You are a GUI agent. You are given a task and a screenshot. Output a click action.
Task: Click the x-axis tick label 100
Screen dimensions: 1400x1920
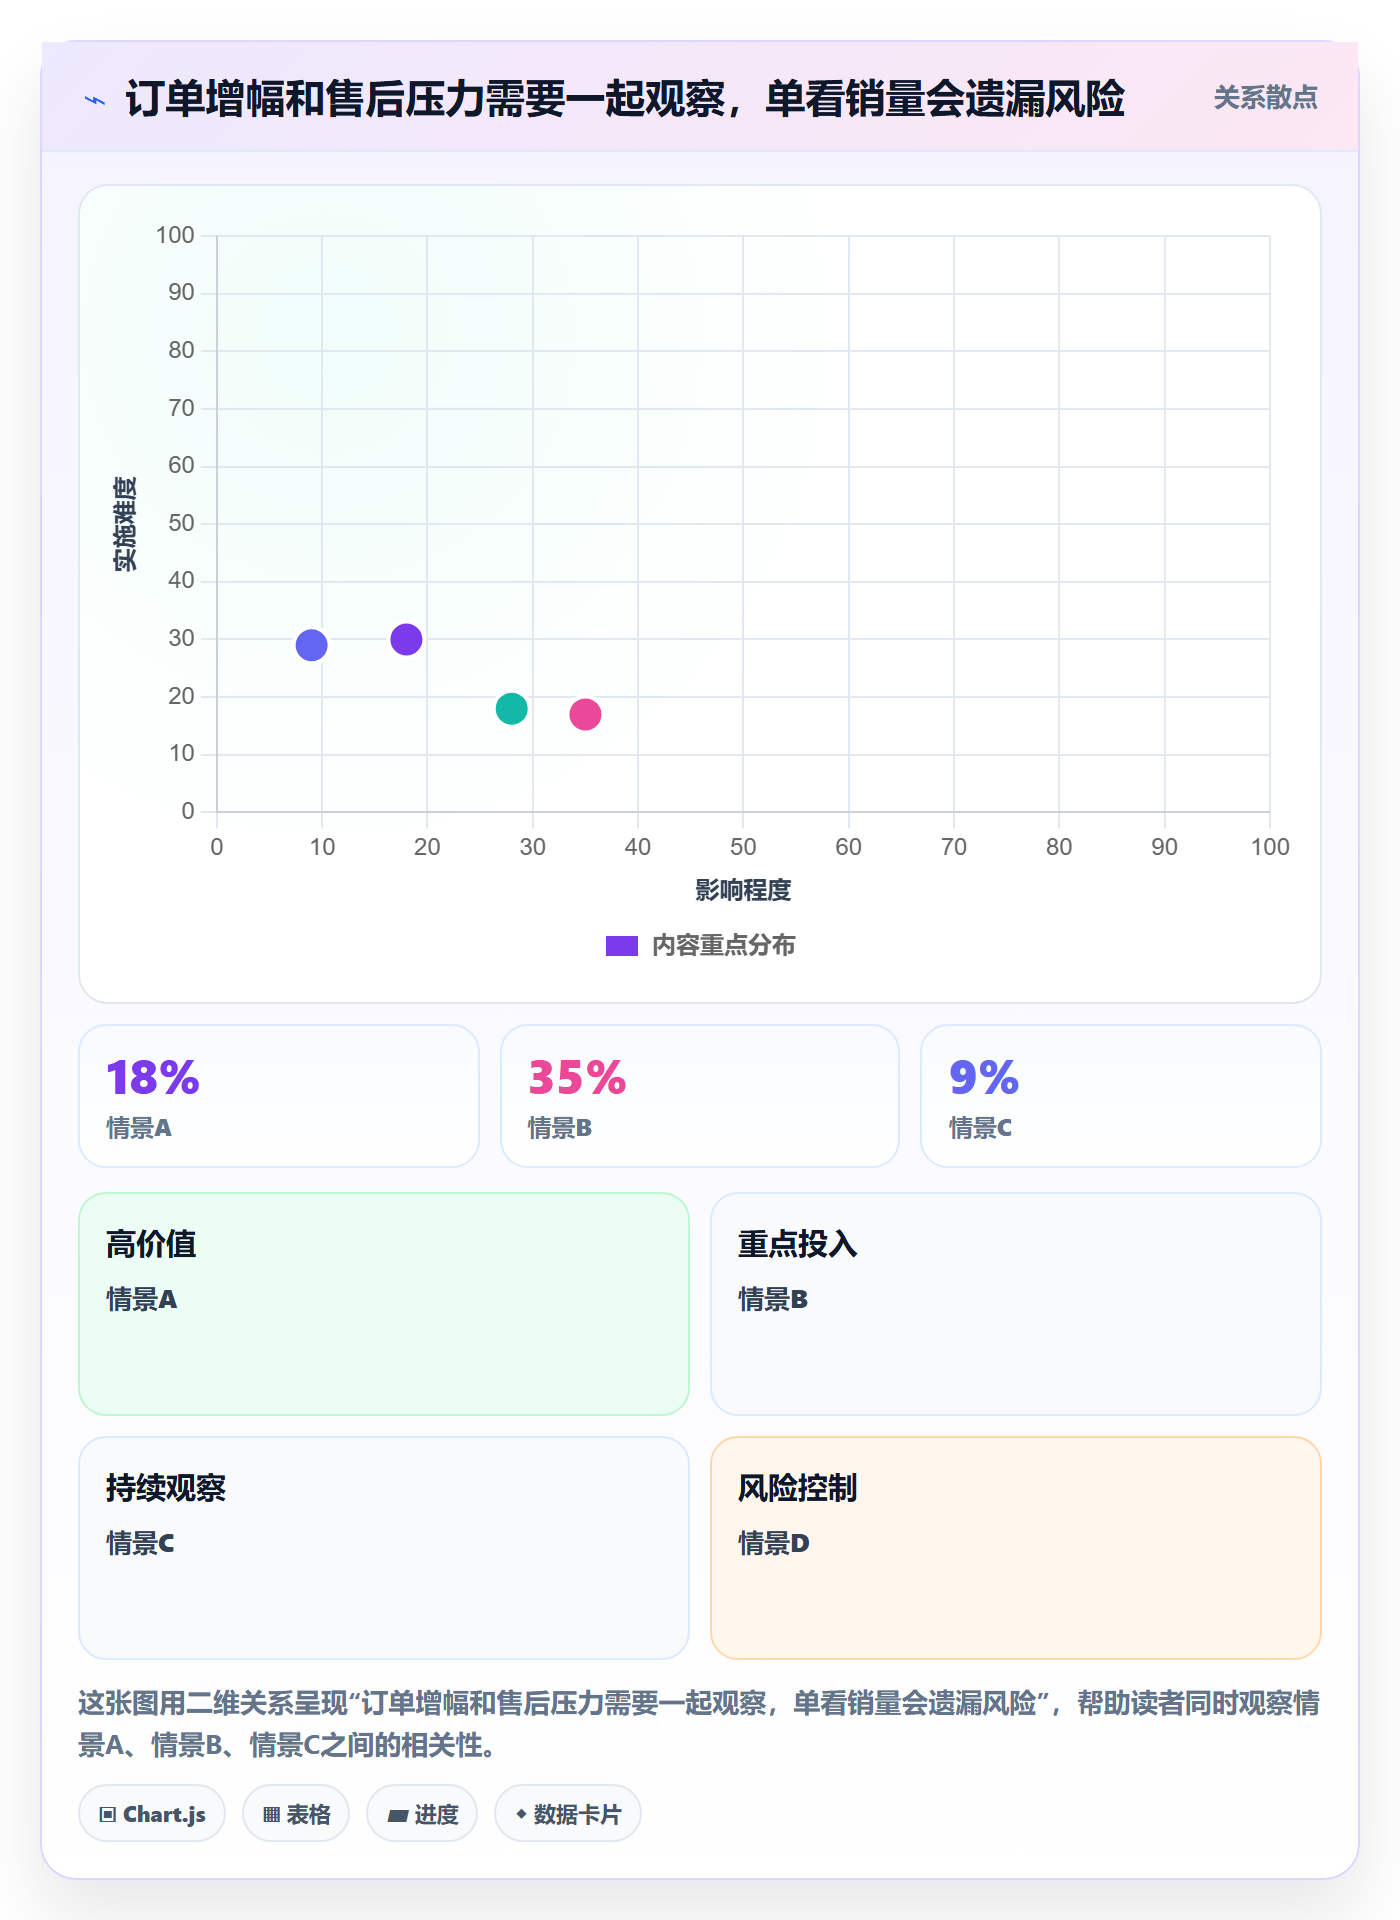click(x=1270, y=847)
